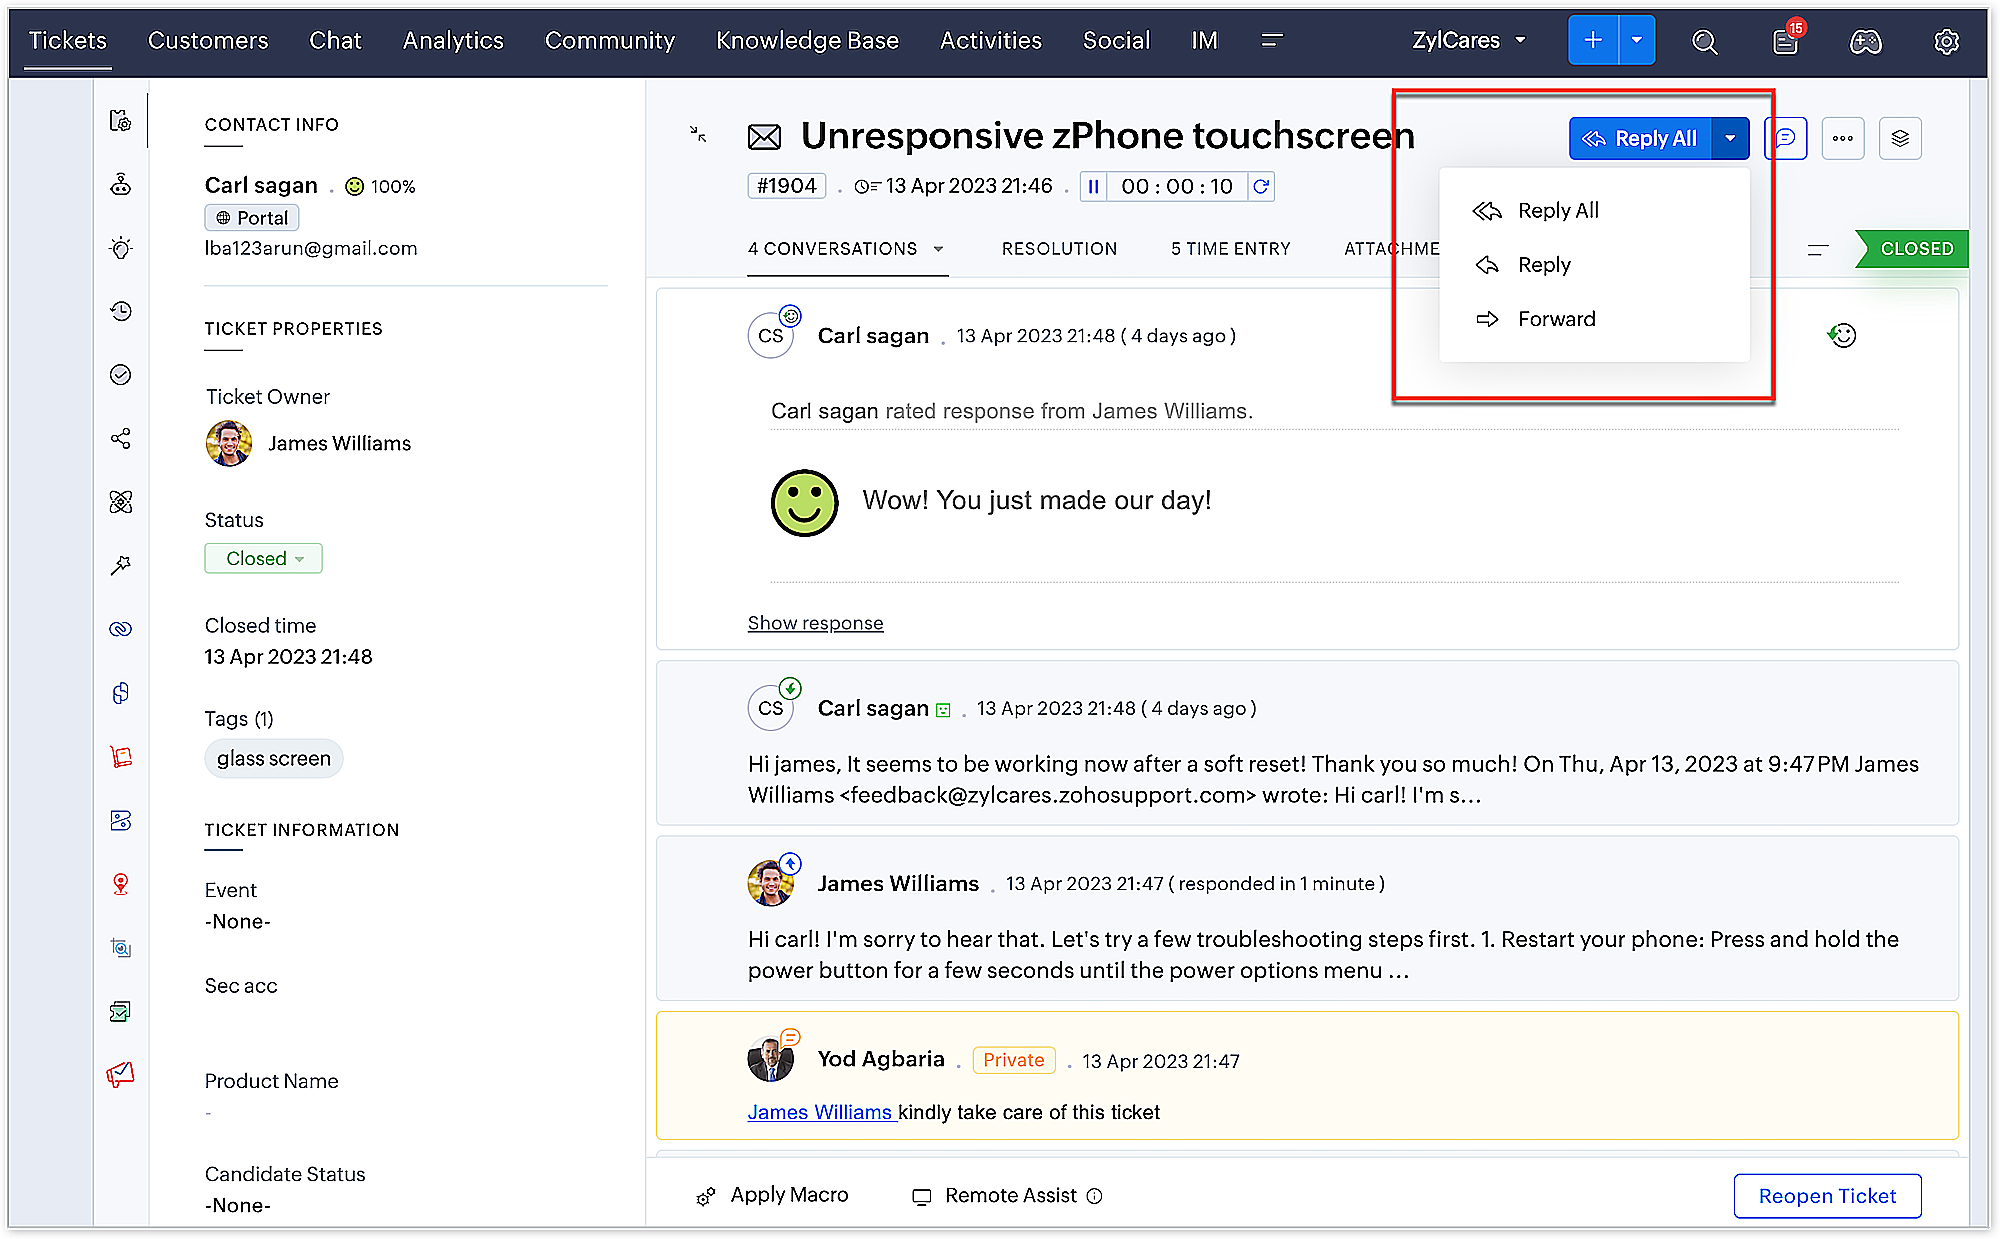Reset the ticket timer with the refresh icon

click(1261, 186)
